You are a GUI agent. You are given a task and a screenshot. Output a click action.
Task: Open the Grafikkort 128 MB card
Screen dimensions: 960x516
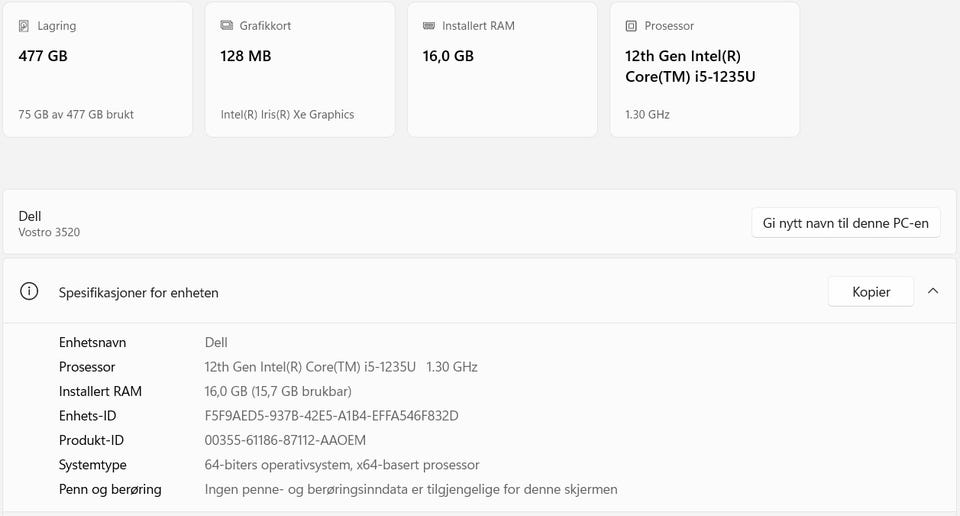point(300,70)
